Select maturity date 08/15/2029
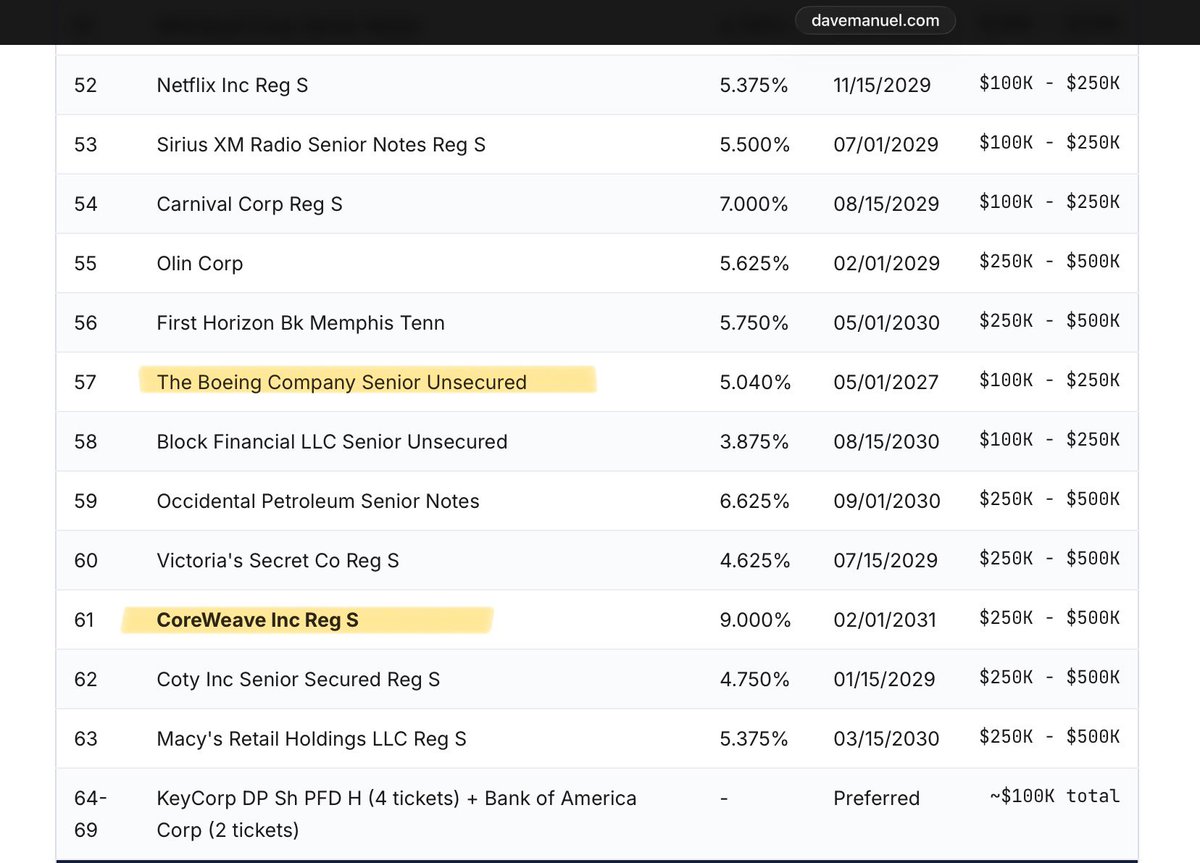 [x=886, y=204]
